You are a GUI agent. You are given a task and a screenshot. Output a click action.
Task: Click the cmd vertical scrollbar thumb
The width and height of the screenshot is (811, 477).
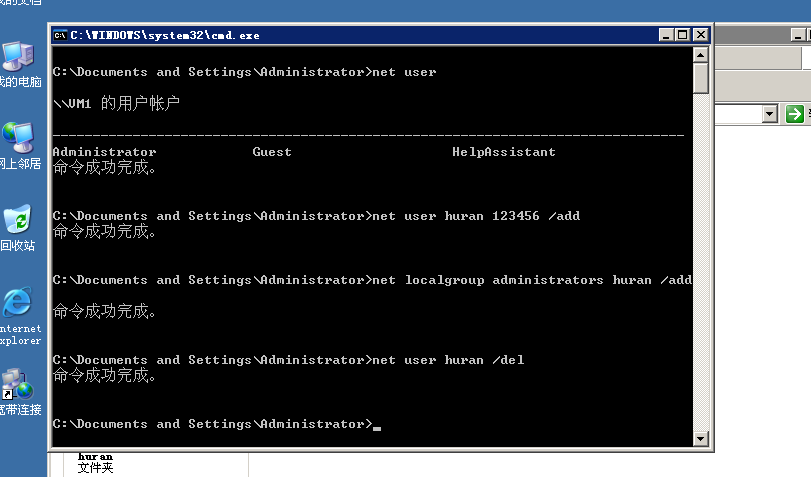[x=701, y=77]
